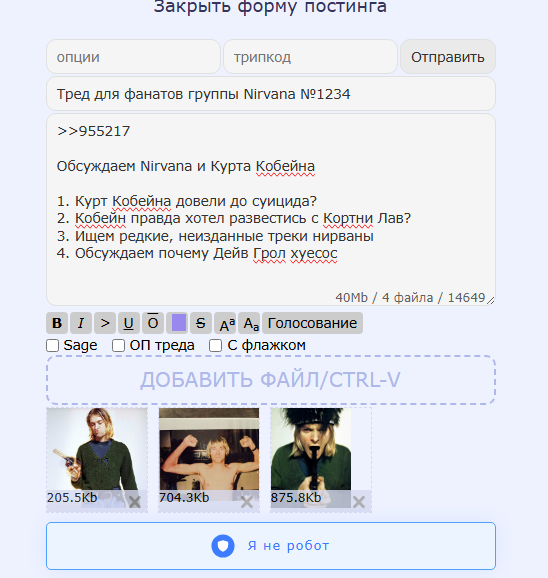Insert superscript formatting
The height and width of the screenshot is (578, 548).
coord(225,323)
